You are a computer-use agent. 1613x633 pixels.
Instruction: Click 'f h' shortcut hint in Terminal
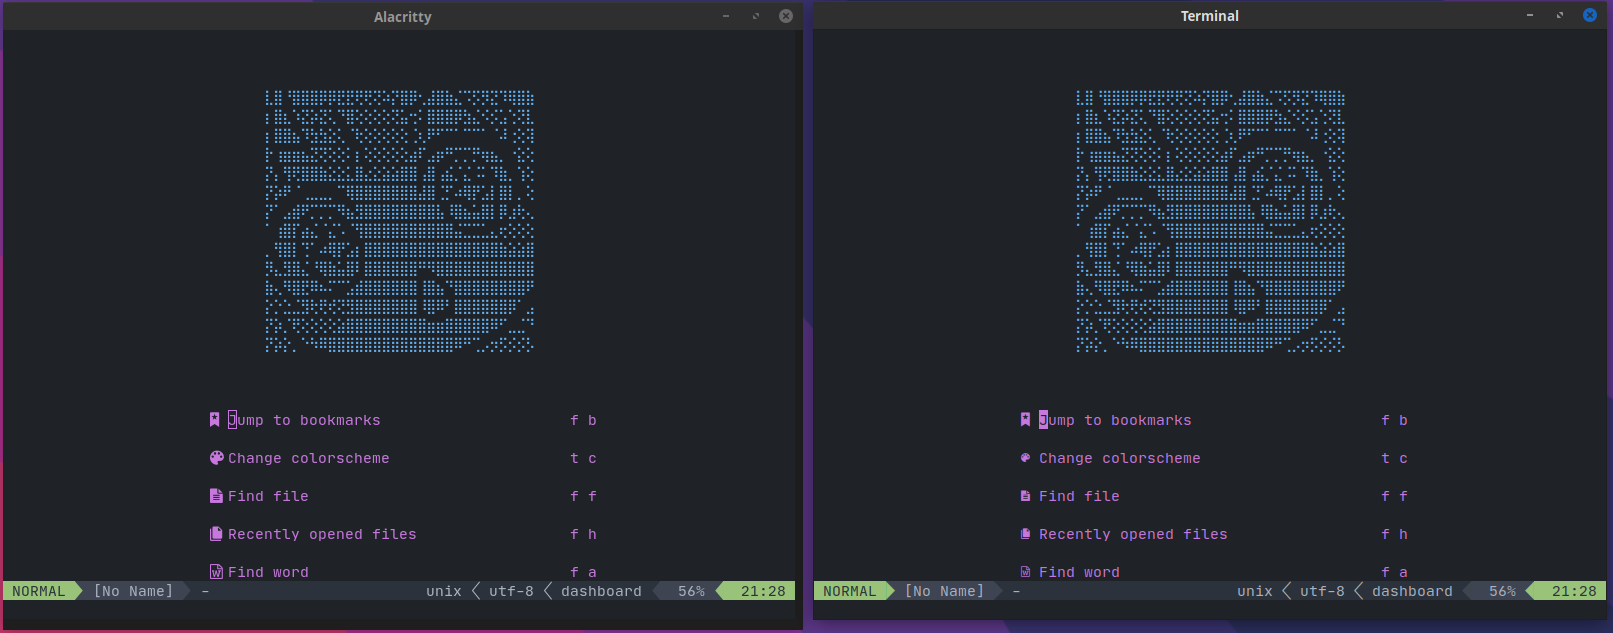(1394, 534)
